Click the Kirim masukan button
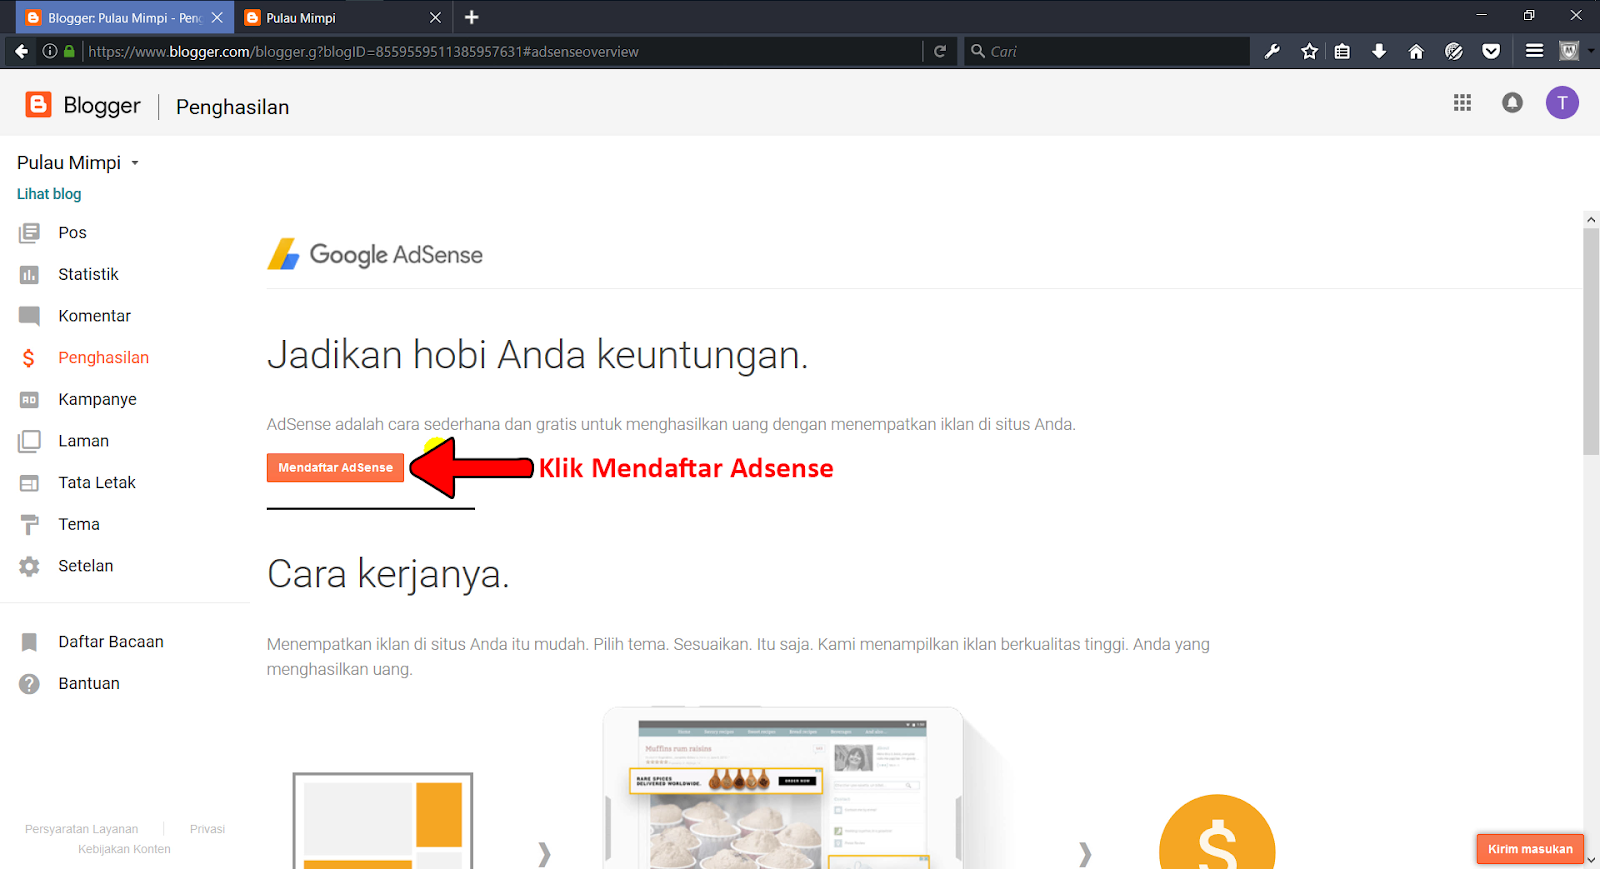The height and width of the screenshot is (869, 1600). [1530, 849]
